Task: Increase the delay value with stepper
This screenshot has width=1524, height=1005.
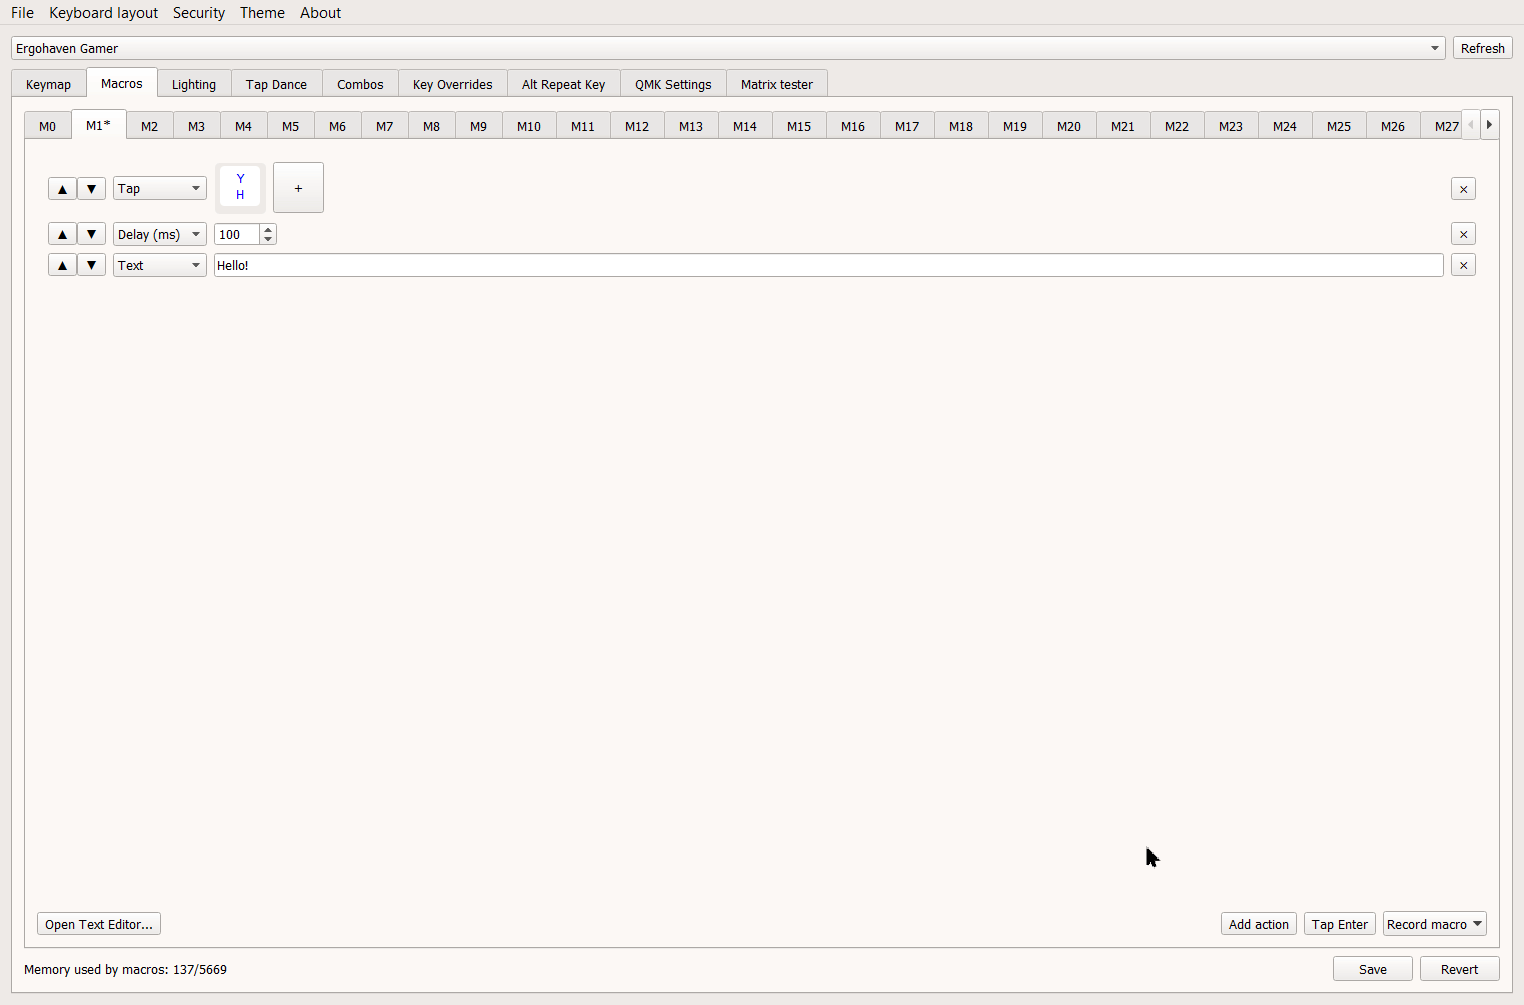Action: tap(268, 229)
